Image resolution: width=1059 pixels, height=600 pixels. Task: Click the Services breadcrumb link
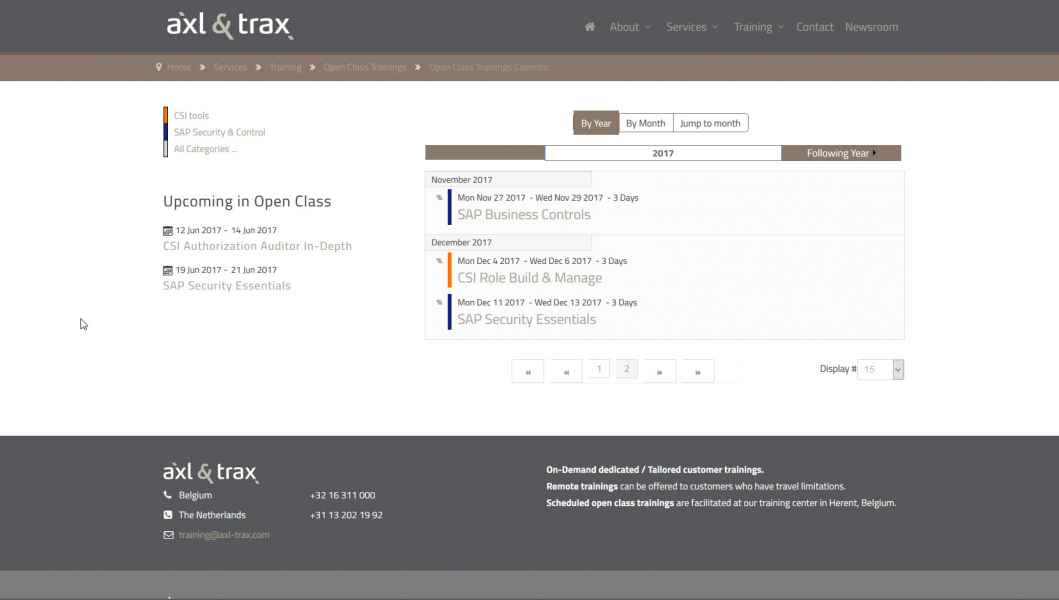click(230, 68)
